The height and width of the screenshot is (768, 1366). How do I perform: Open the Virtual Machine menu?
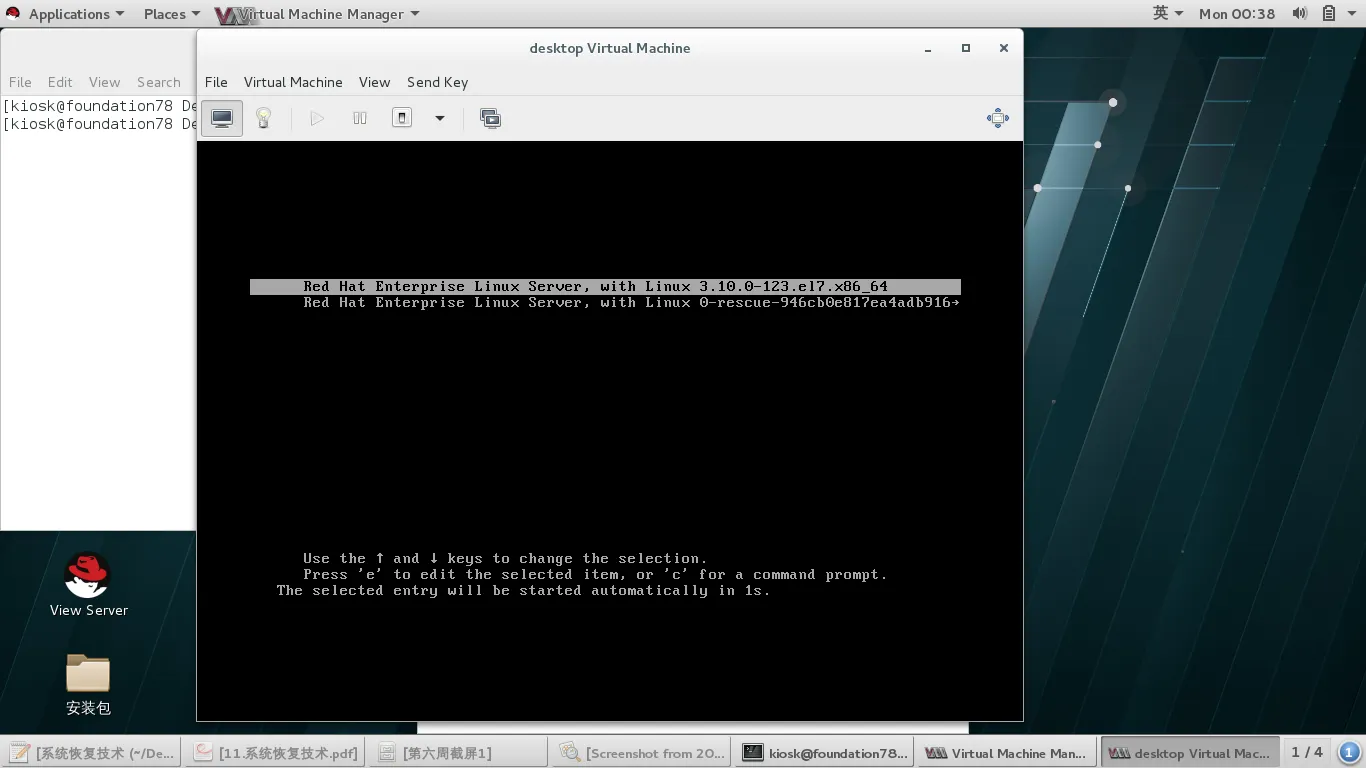pos(293,82)
